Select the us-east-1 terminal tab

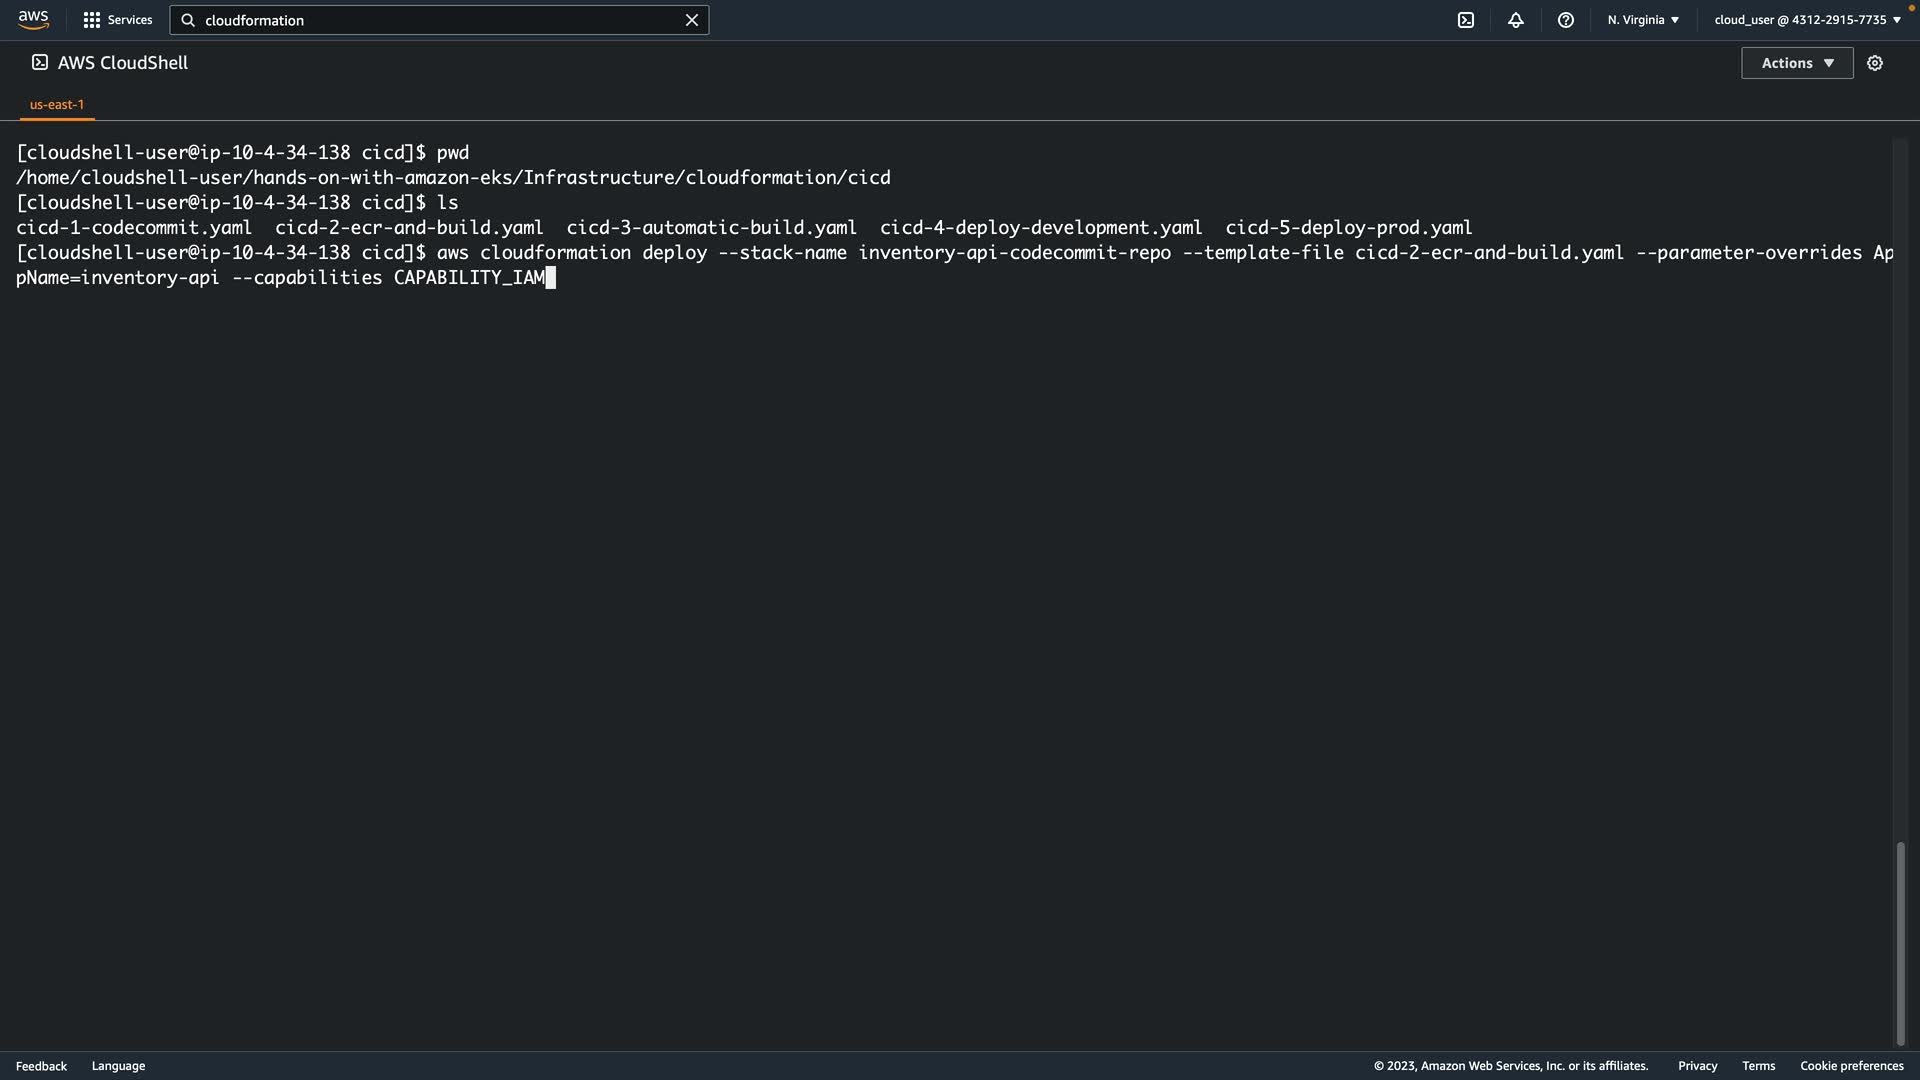[x=57, y=104]
